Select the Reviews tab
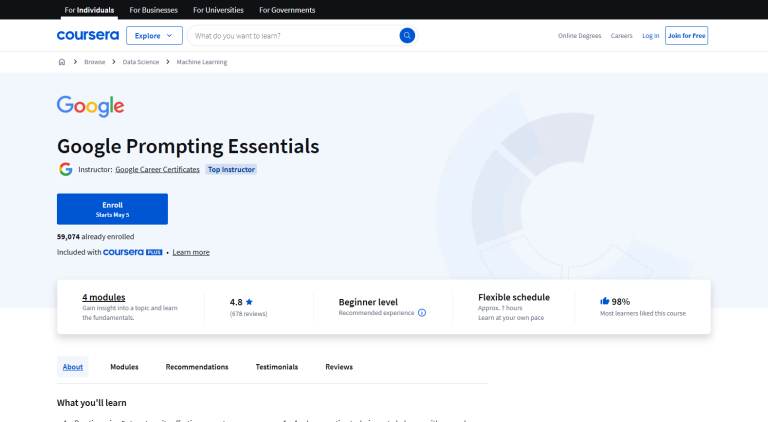Screen dimensions: 768x422 click(x=339, y=367)
